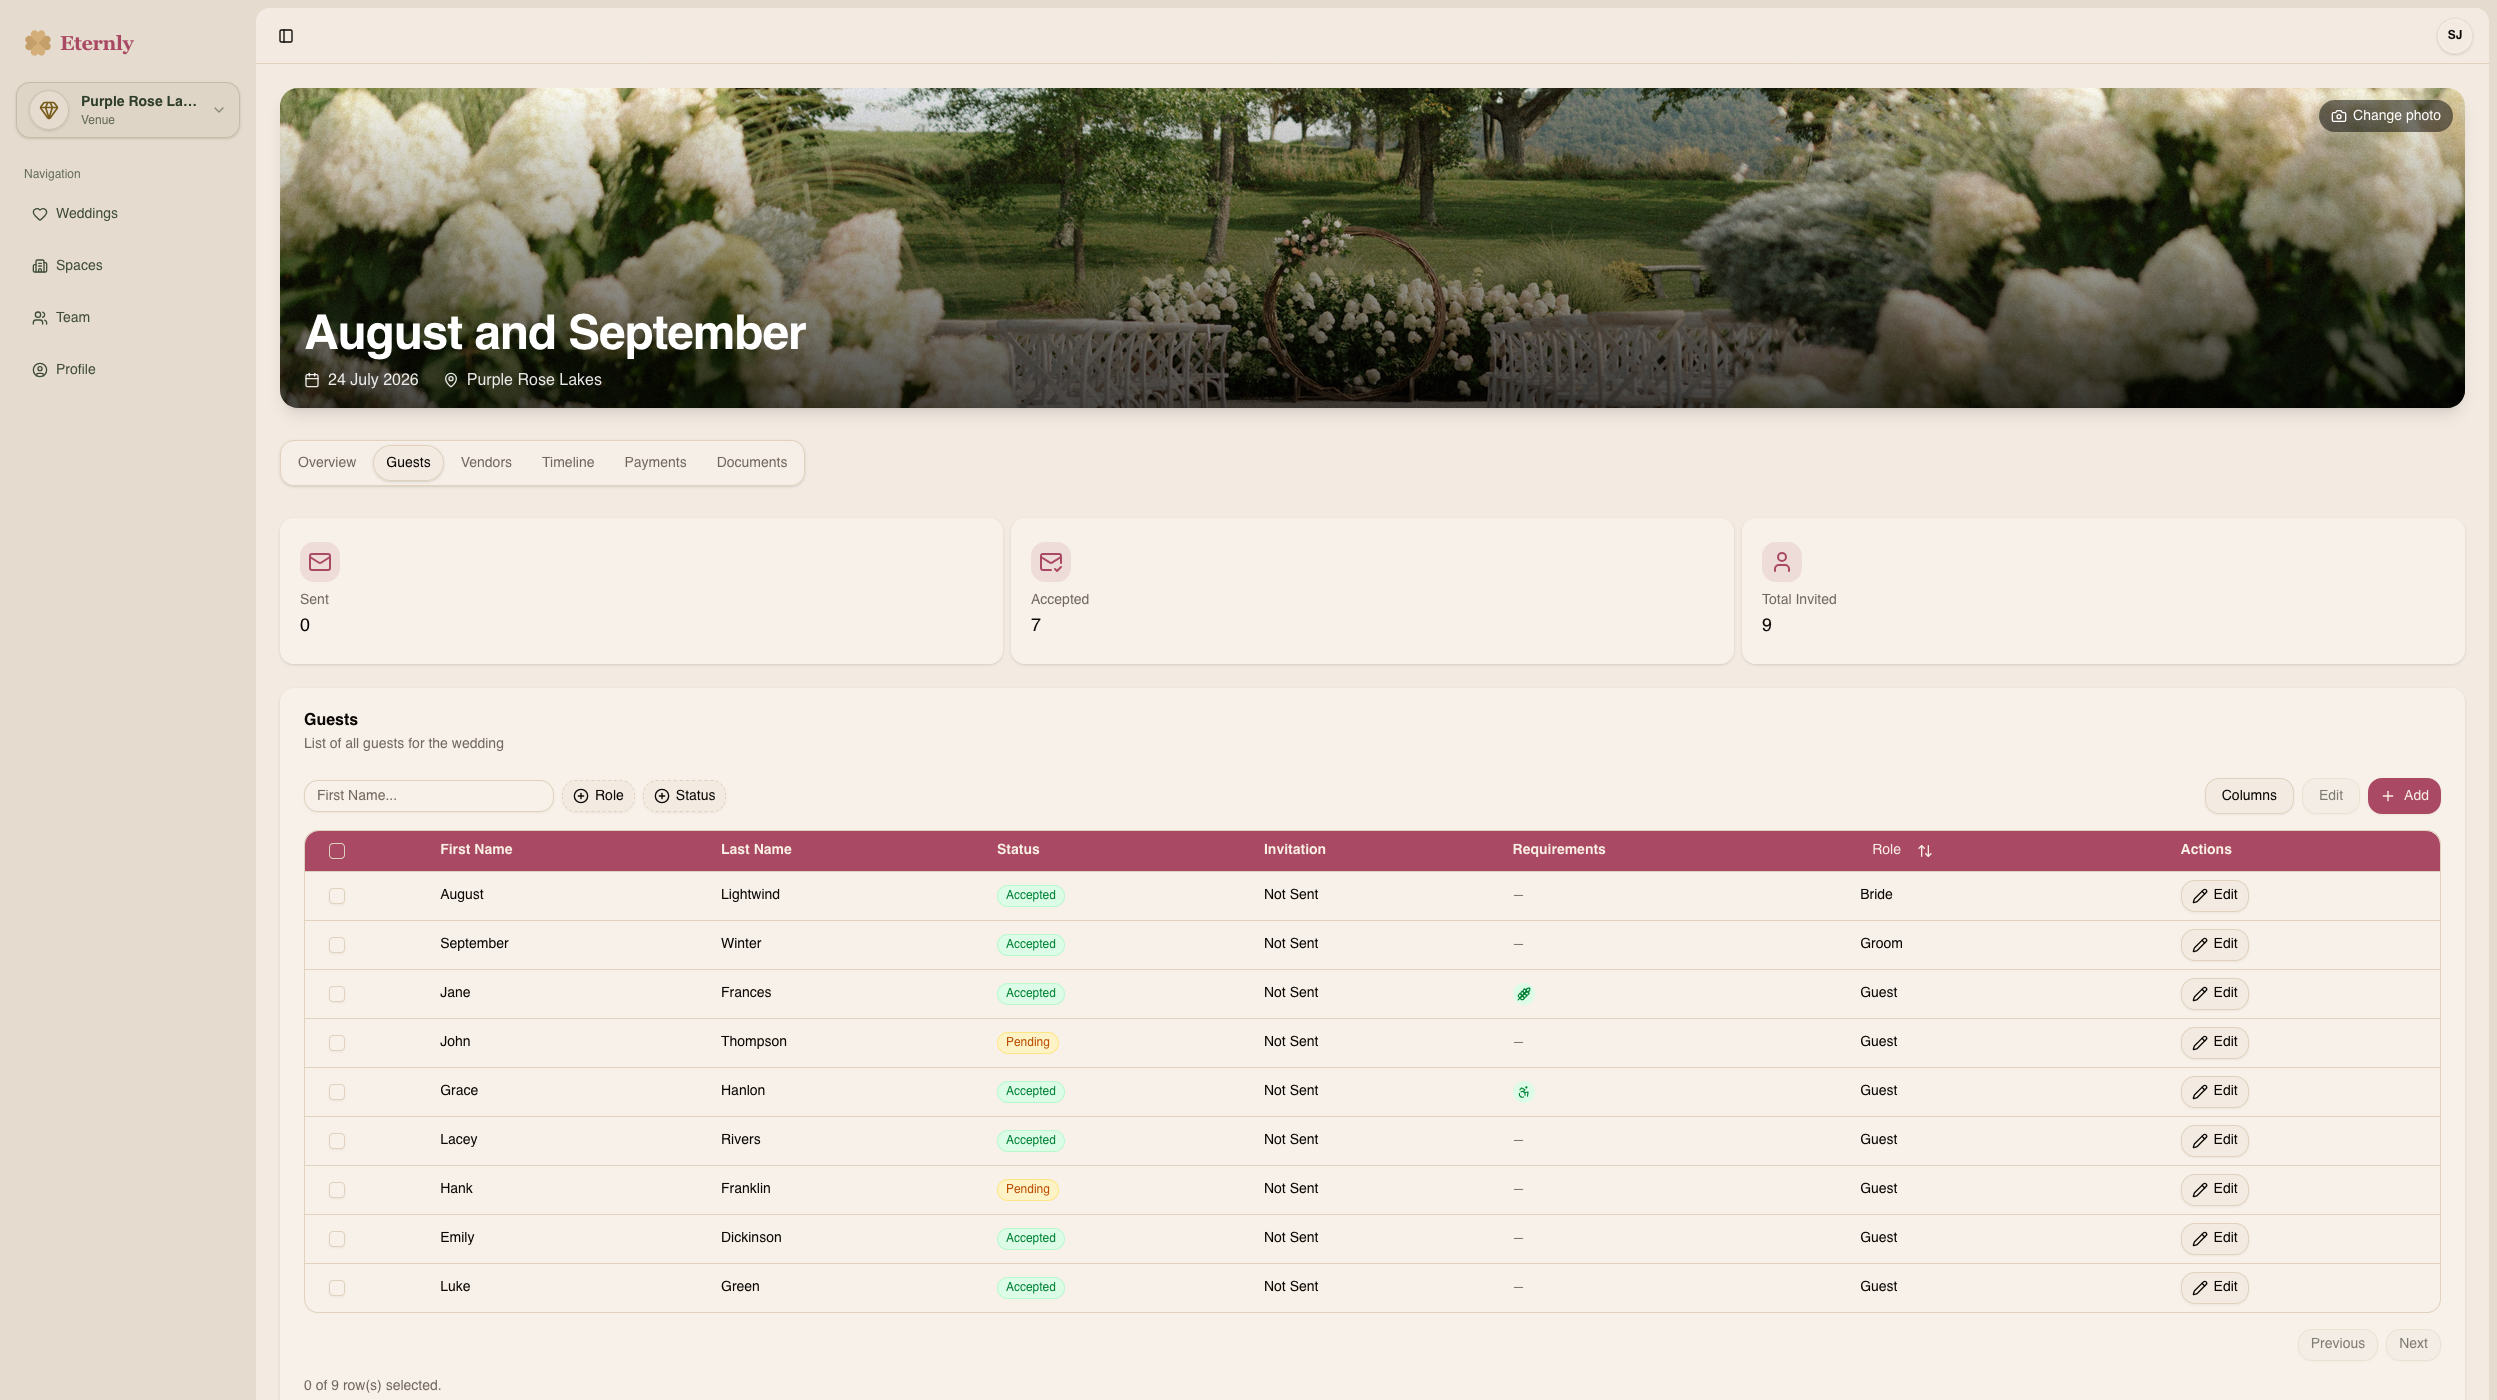Click the diamond venue icon
The height and width of the screenshot is (1400, 2497).
49,110
